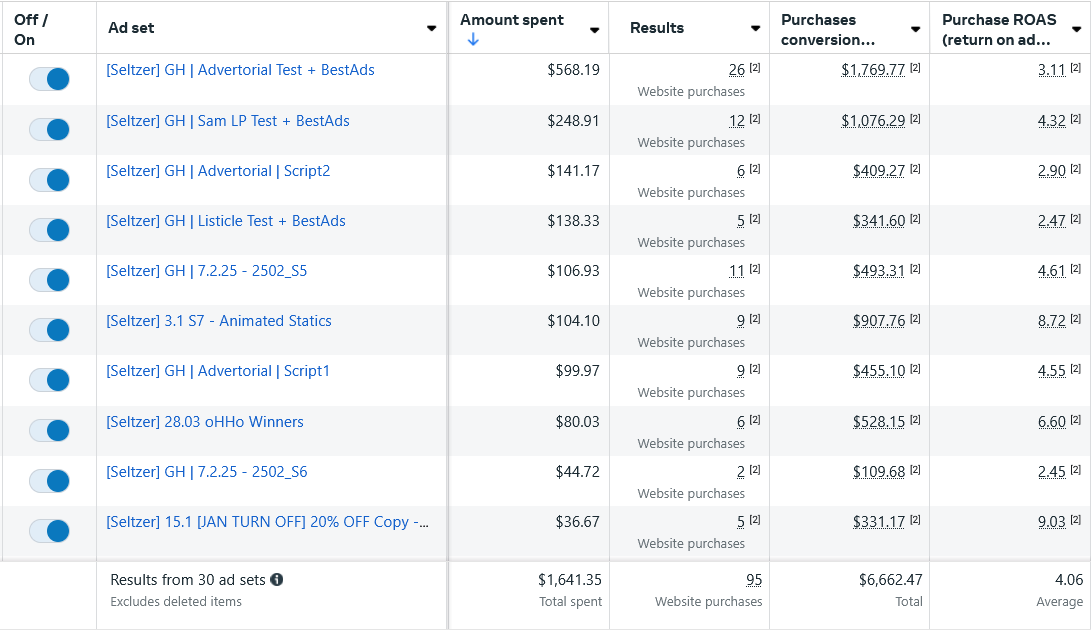Open the Purchases conversion column dropdown arrow
This screenshot has width=1091, height=633.
(916, 29)
